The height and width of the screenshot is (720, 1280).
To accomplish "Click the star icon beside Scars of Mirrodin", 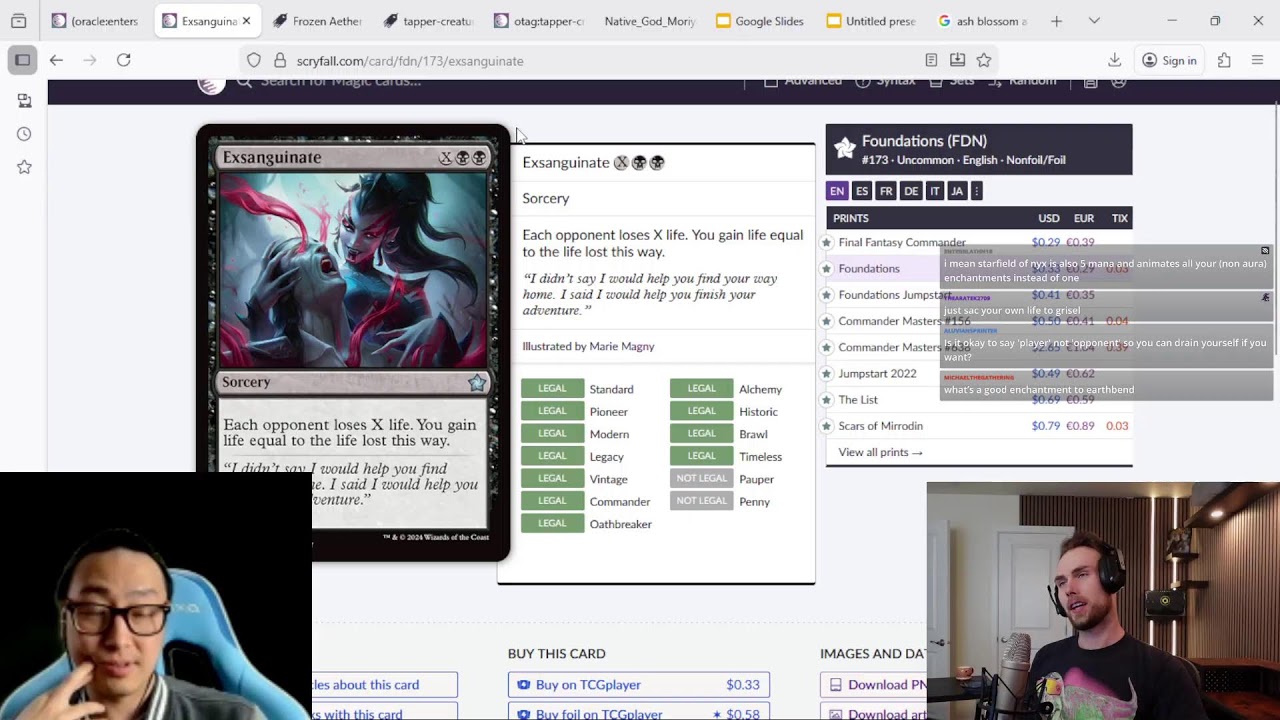I will 827,426.
